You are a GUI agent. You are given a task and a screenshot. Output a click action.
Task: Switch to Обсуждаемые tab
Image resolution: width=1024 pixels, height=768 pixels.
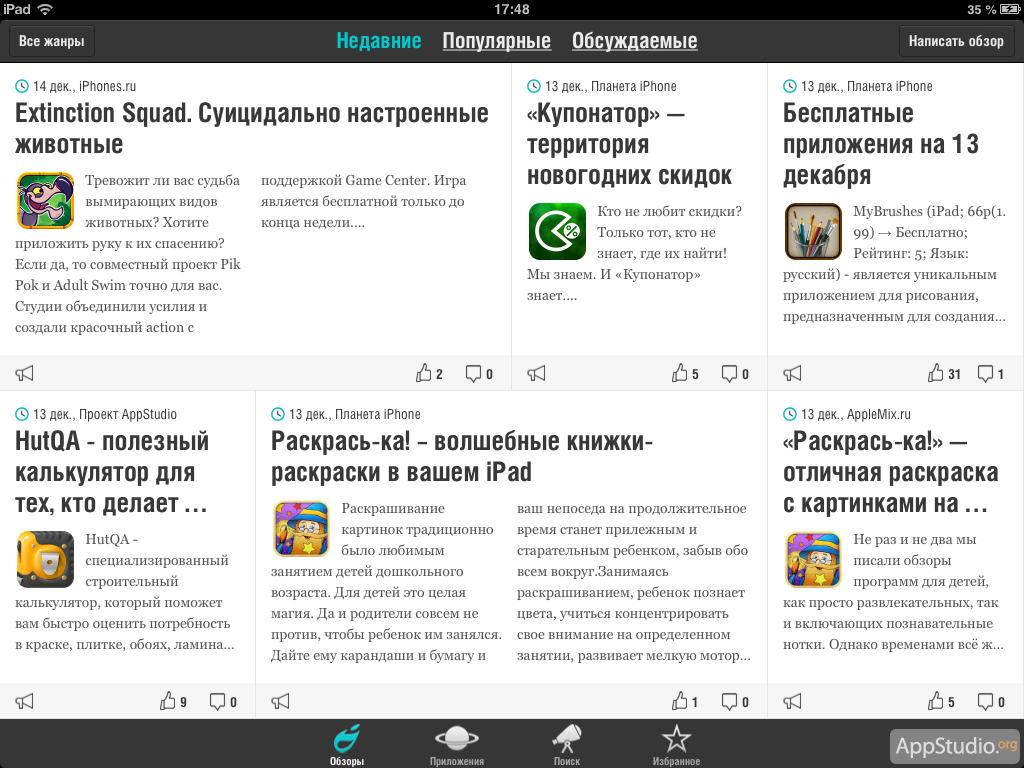coord(634,42)
